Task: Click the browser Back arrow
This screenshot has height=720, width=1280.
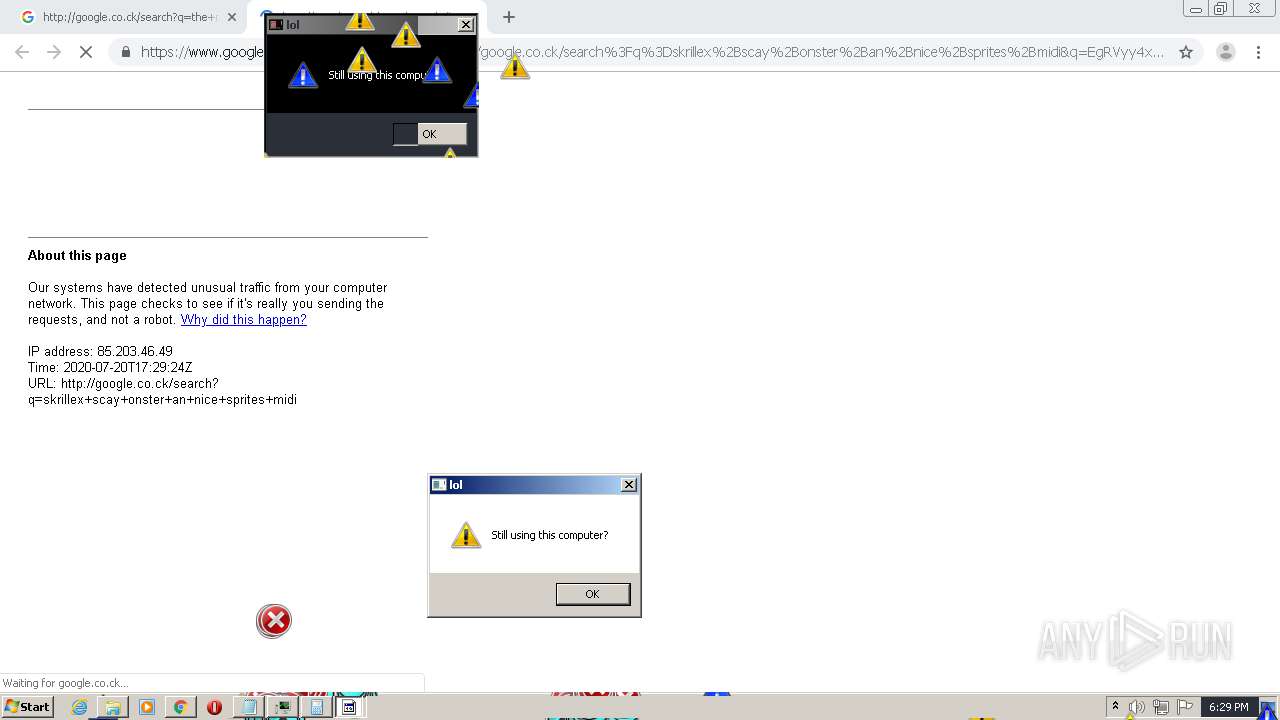Action: click(x=22, y=52)
